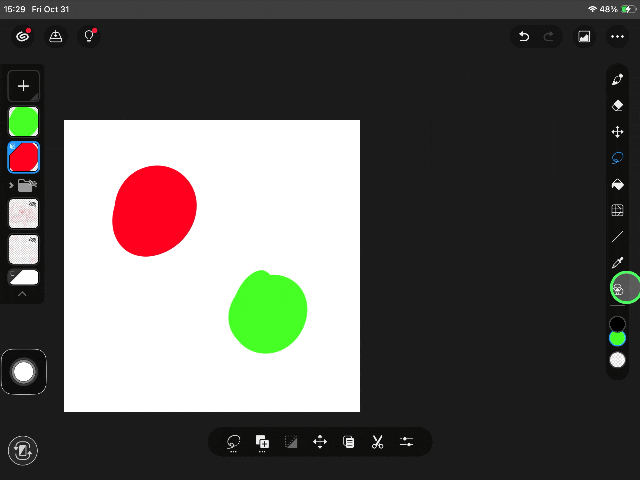Pick the transparent checkered swatch
Image resolution: width=640 pixels, height=480 pixels.
[x=617, y=360]
